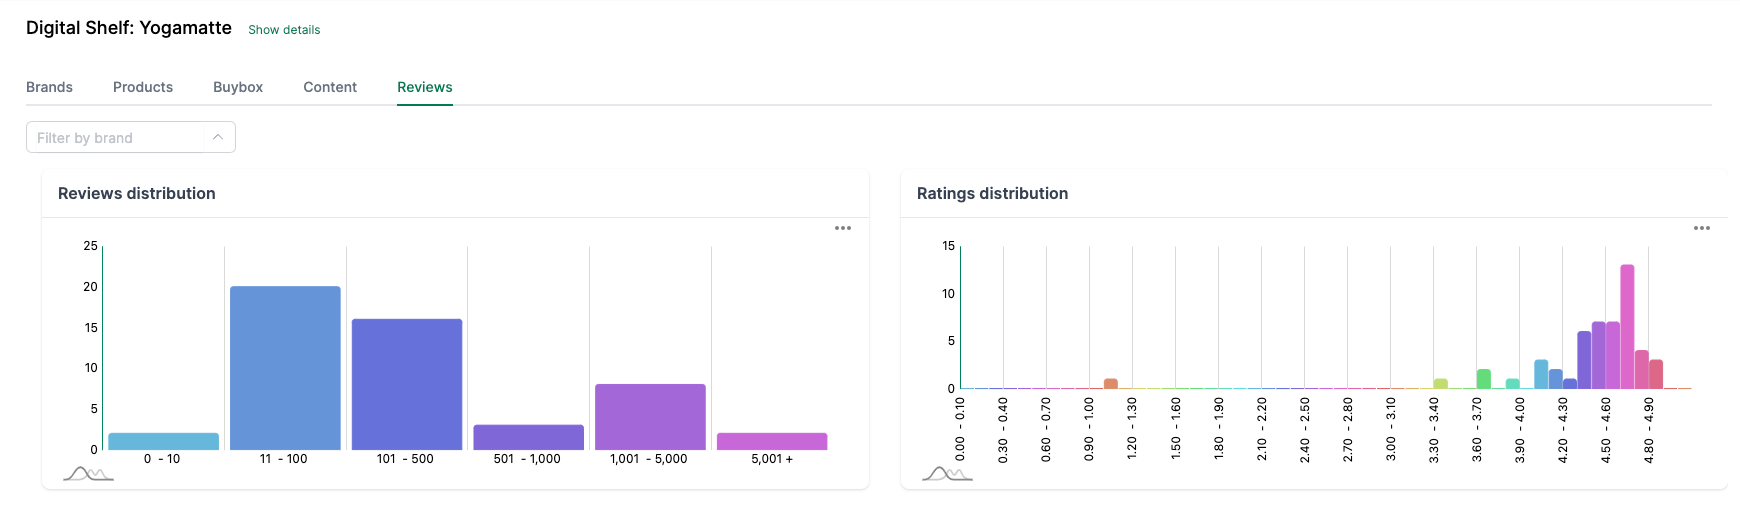The width and height of the screenshot is (1740, 506).
Task: Select the 1,001 - 5,000 reviews bar
Action: click(x=650, y=417)
